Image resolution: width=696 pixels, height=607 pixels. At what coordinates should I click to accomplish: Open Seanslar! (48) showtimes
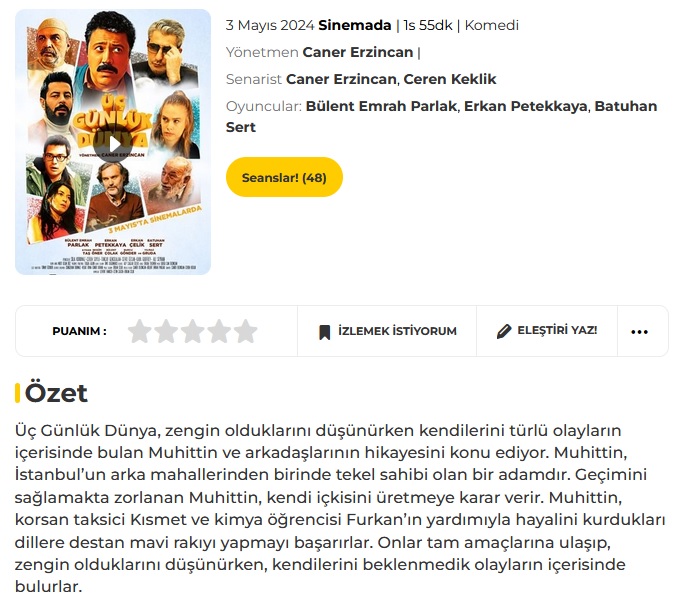[284, 177]
